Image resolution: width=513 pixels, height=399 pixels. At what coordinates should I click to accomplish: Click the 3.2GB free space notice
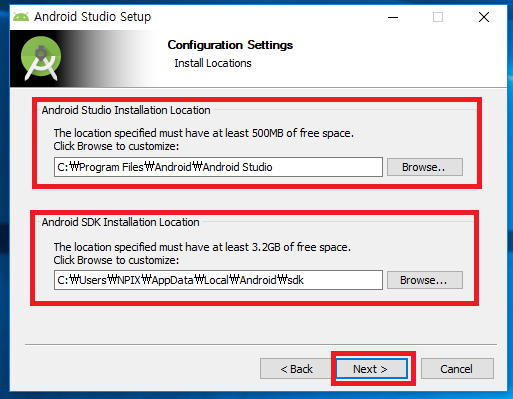pyautogui.click(x=202, y=247)
